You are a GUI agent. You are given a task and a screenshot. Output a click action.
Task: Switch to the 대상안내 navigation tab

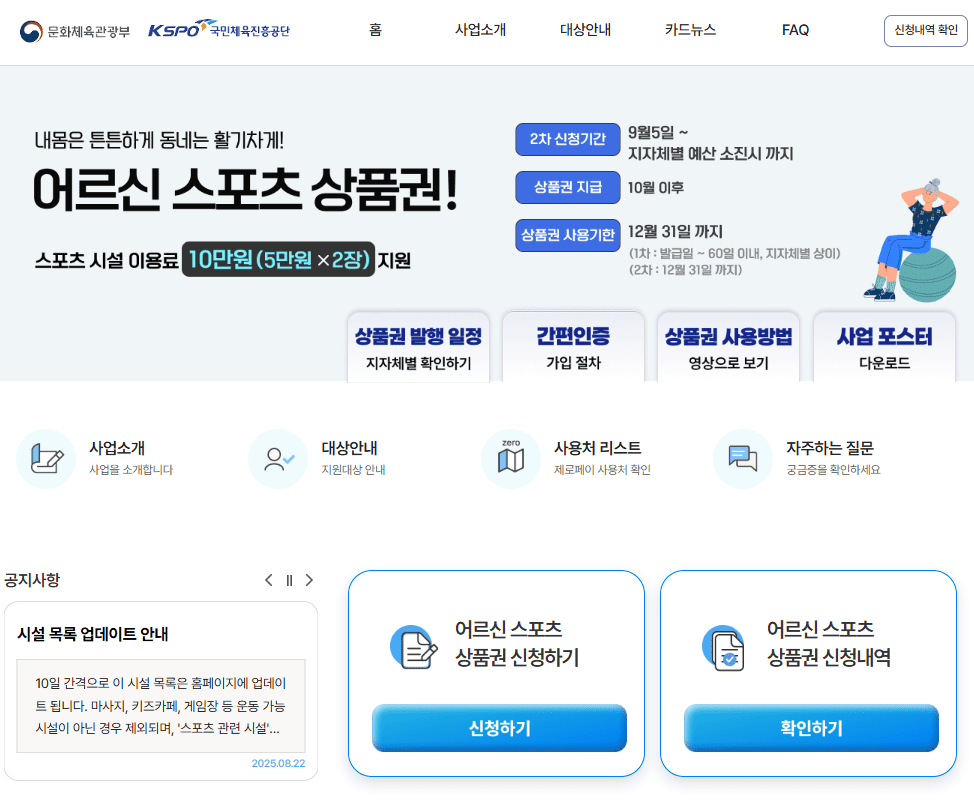586,30
